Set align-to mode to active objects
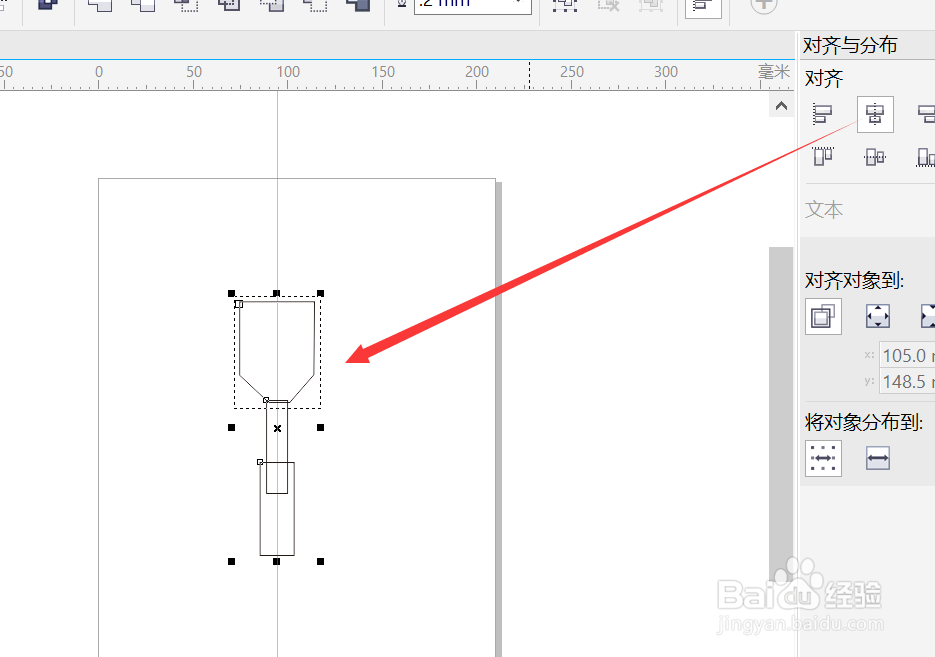The image size is (935, 657). click(823, 316)
